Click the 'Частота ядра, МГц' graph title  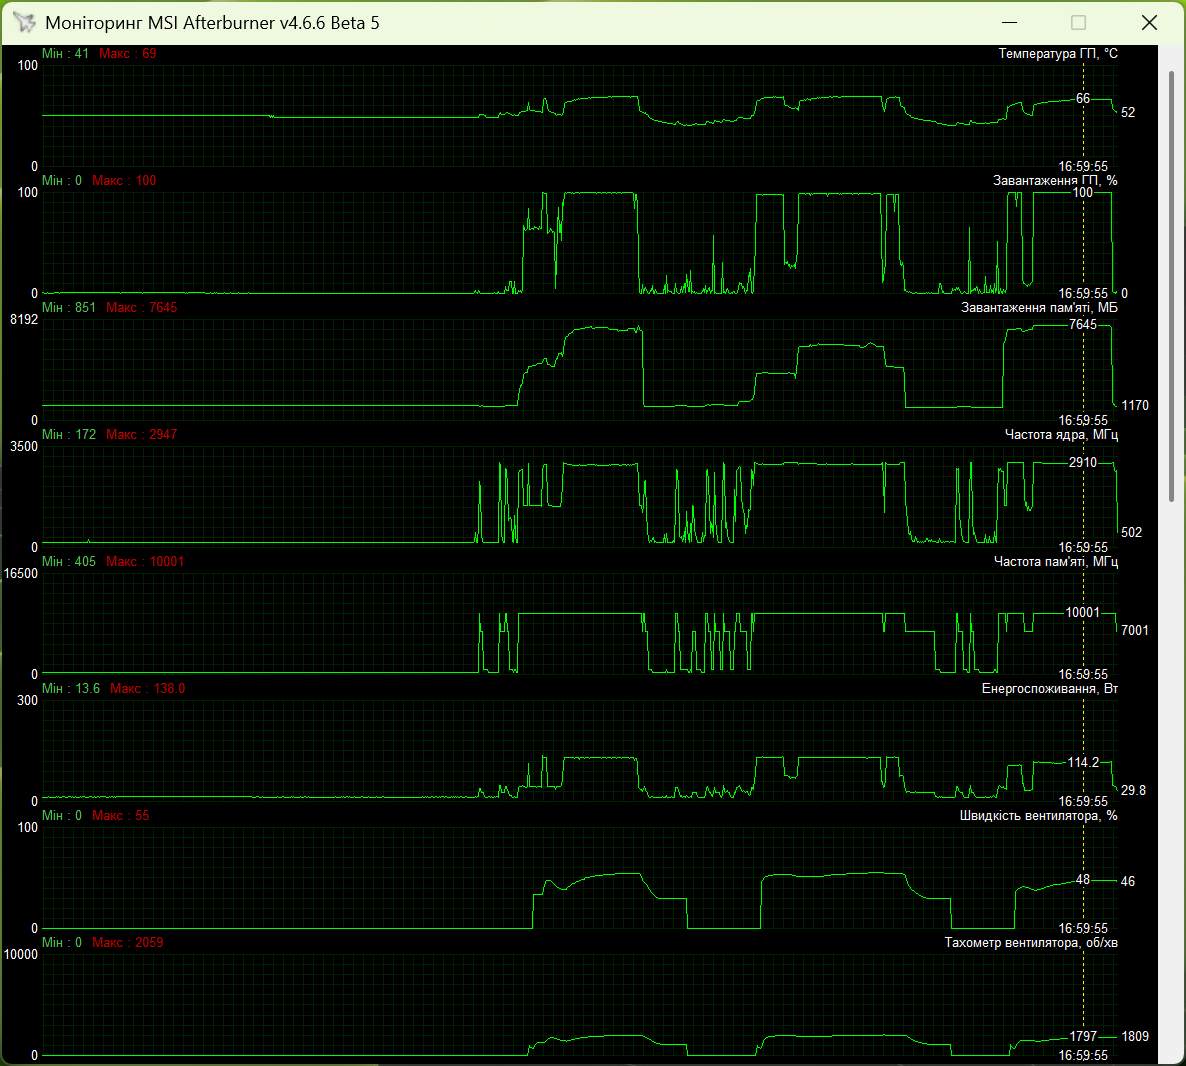1060,435
